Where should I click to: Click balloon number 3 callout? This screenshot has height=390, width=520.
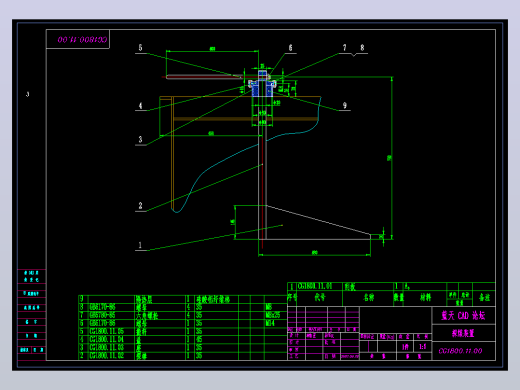point(140,139)
